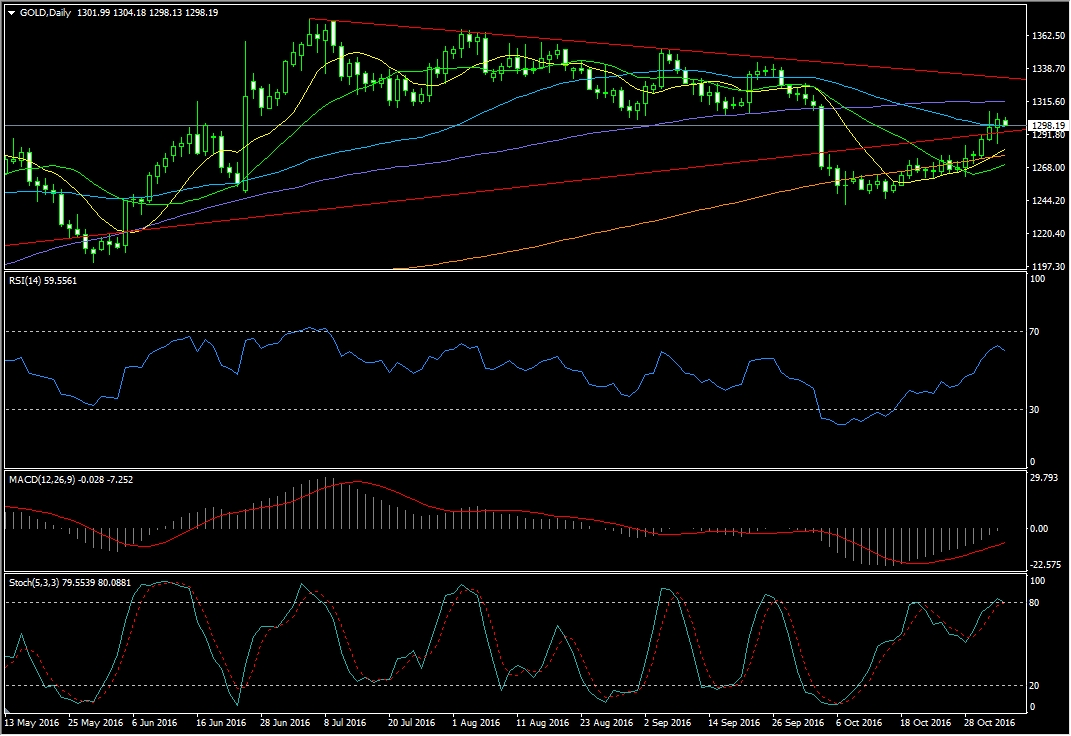Screen dimensions: 1071x736
Task: Click price level 1338.70 on the scale
Action: 1048,68
